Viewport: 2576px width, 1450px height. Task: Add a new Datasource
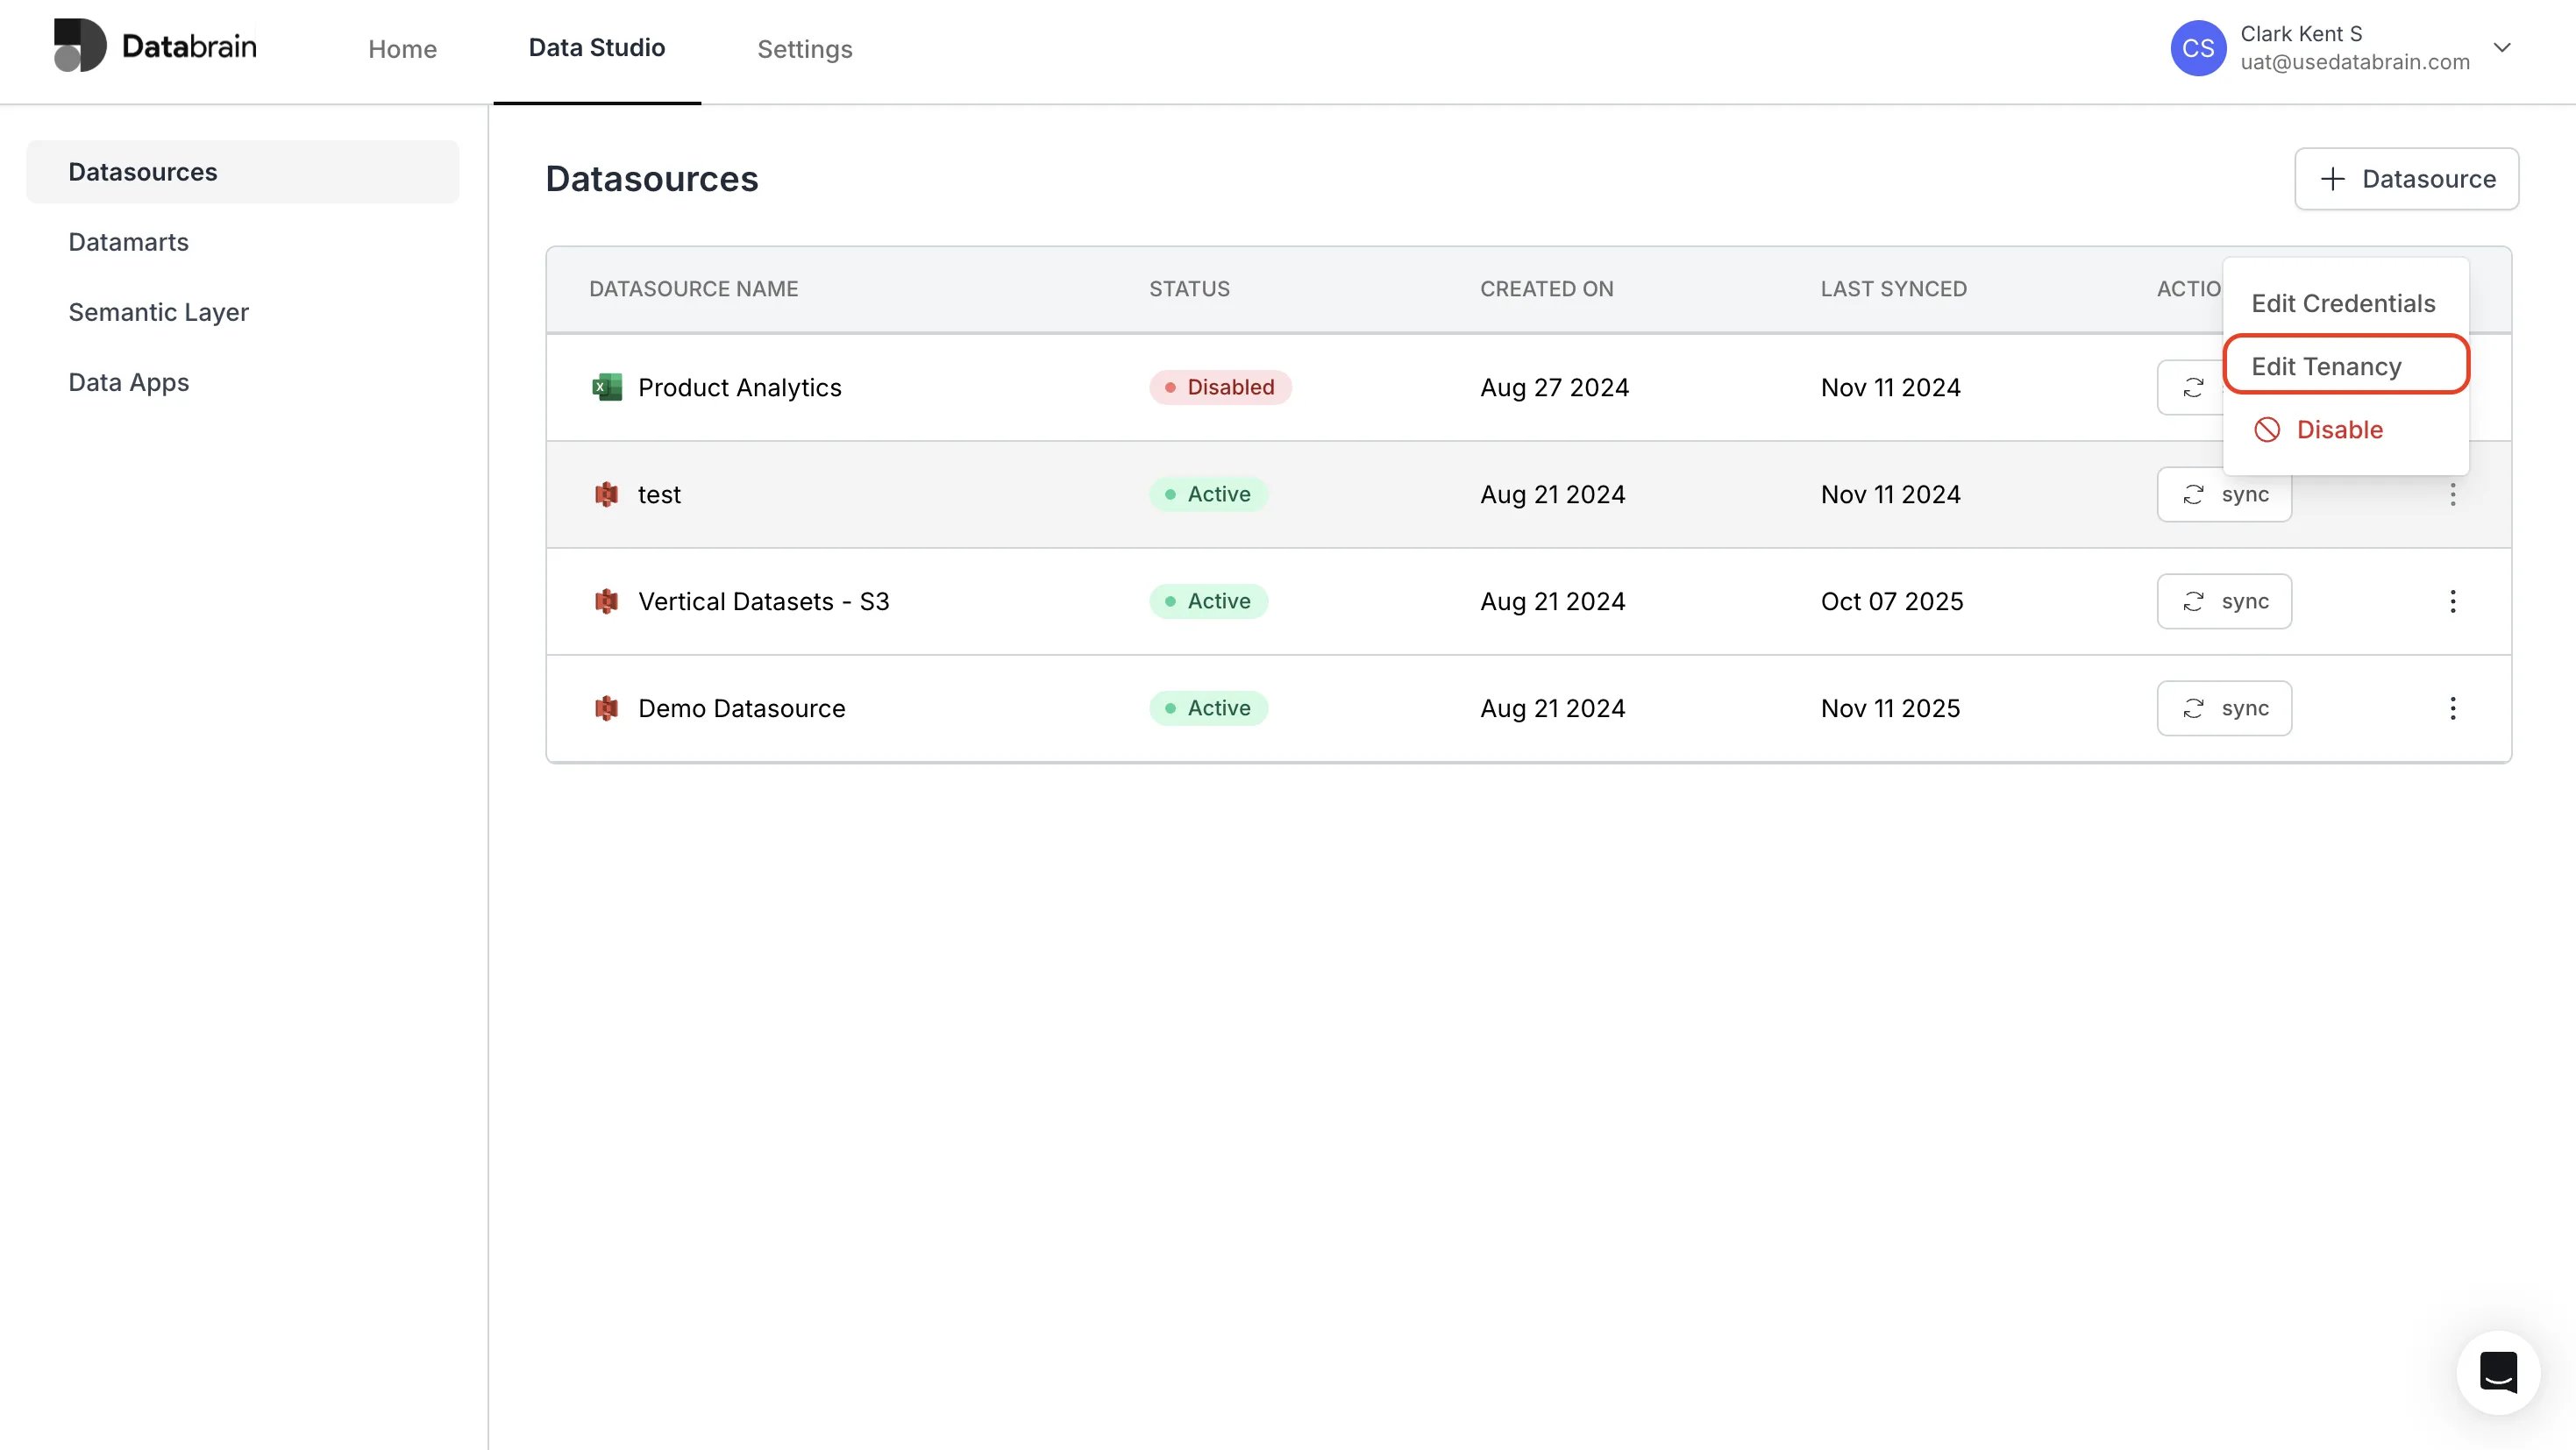pos(2406,179)
